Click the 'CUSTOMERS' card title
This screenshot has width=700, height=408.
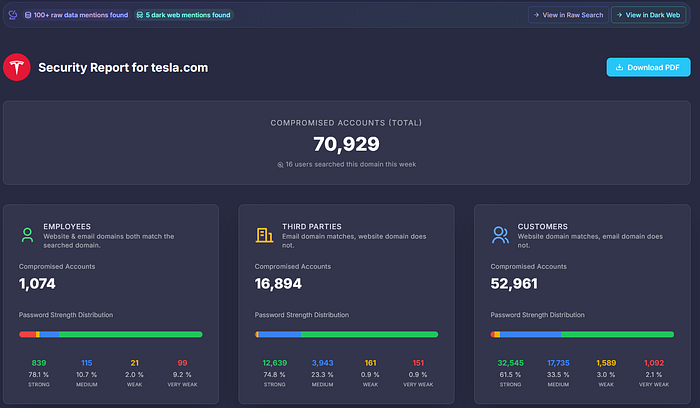pyautogui.click(x=542, y=227)
